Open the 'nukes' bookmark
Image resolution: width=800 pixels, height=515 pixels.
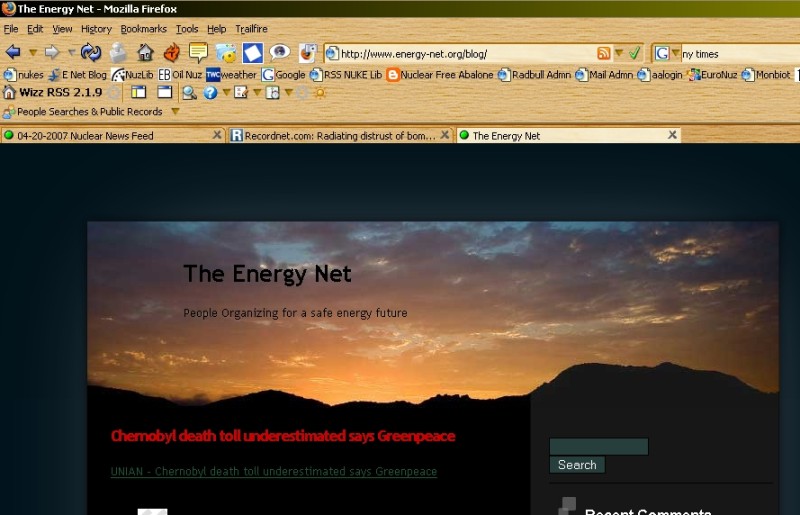click(23, 75)
